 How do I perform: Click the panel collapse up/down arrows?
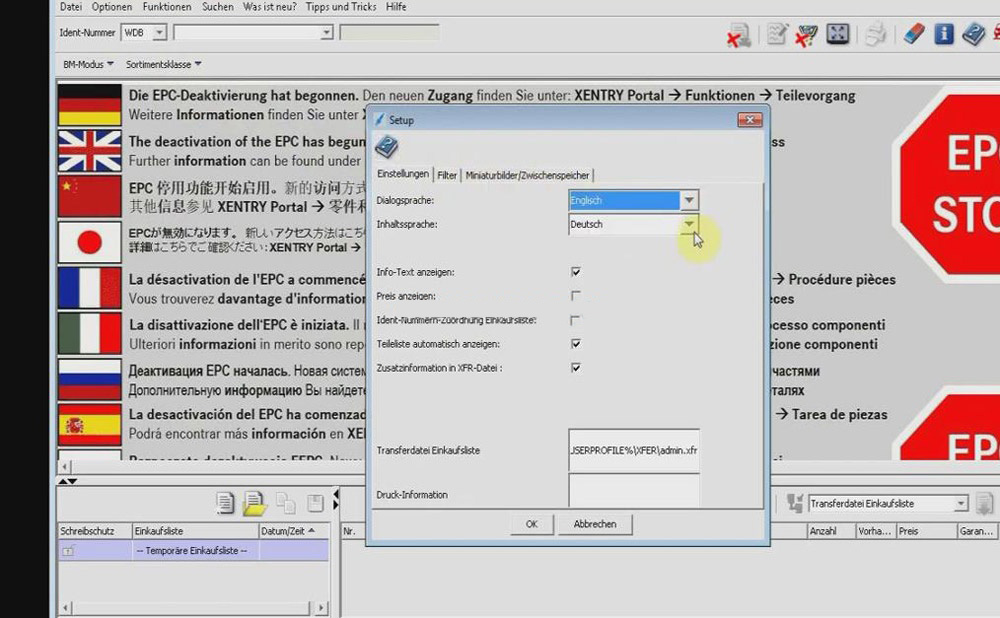point(68,482)
